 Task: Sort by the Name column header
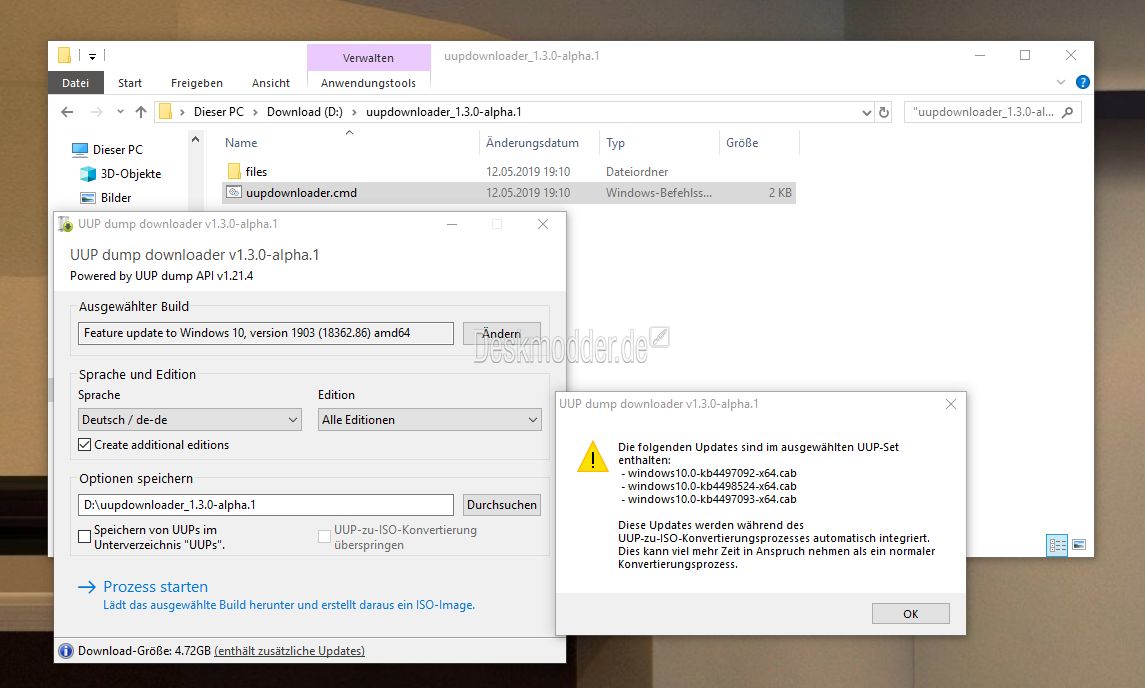point(241,143)
